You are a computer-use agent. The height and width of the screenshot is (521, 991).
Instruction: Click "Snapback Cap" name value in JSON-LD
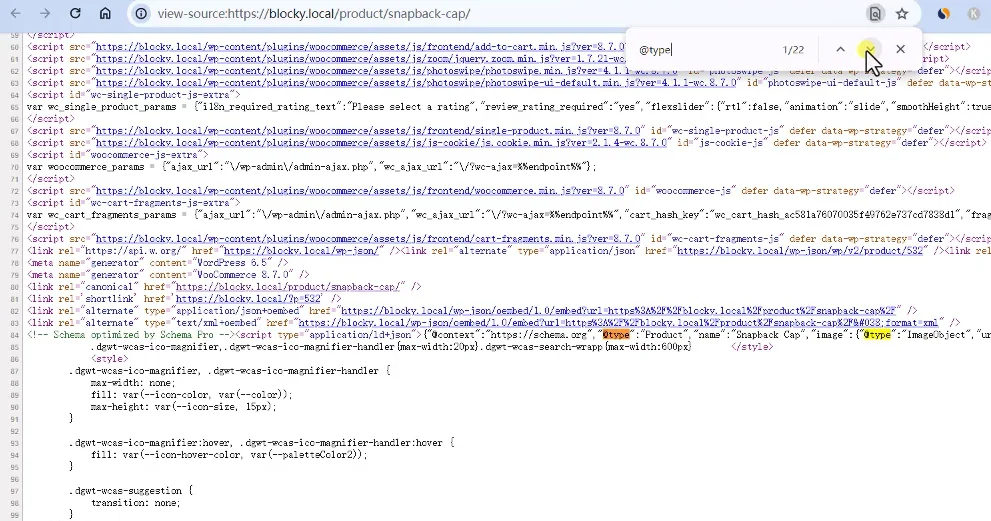click(767, 335)
